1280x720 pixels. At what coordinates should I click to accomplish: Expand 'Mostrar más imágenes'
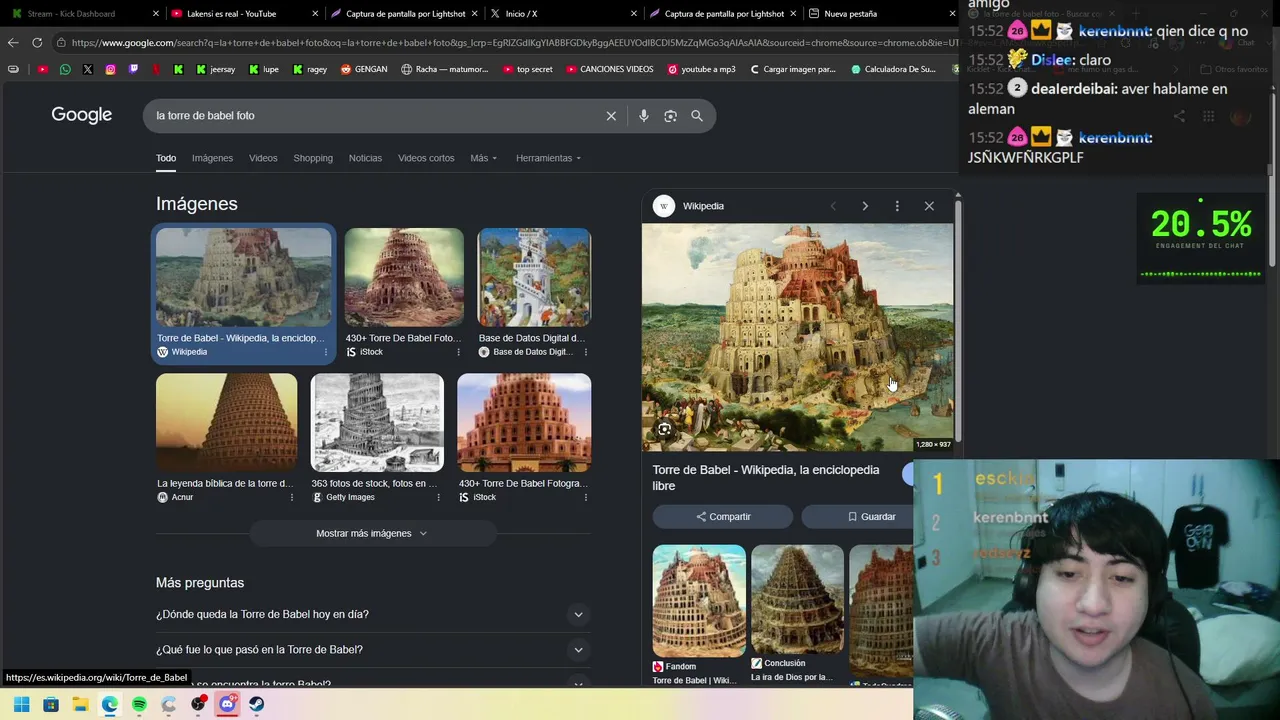pyautogui.click(x=372, y=534)
